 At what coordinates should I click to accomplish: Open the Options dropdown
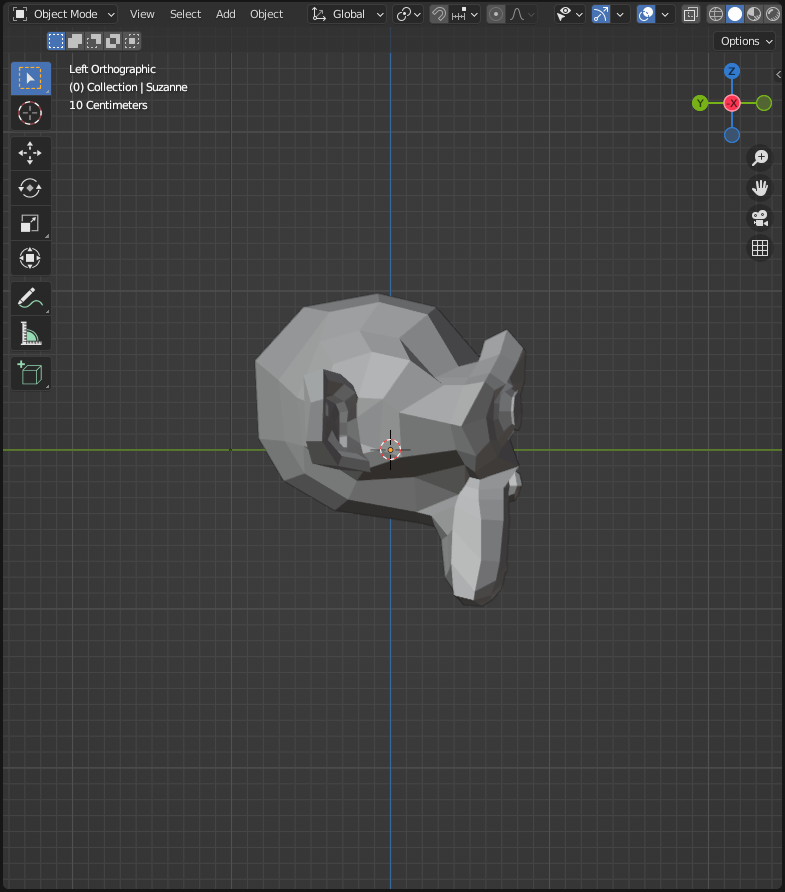pos(745,42)
